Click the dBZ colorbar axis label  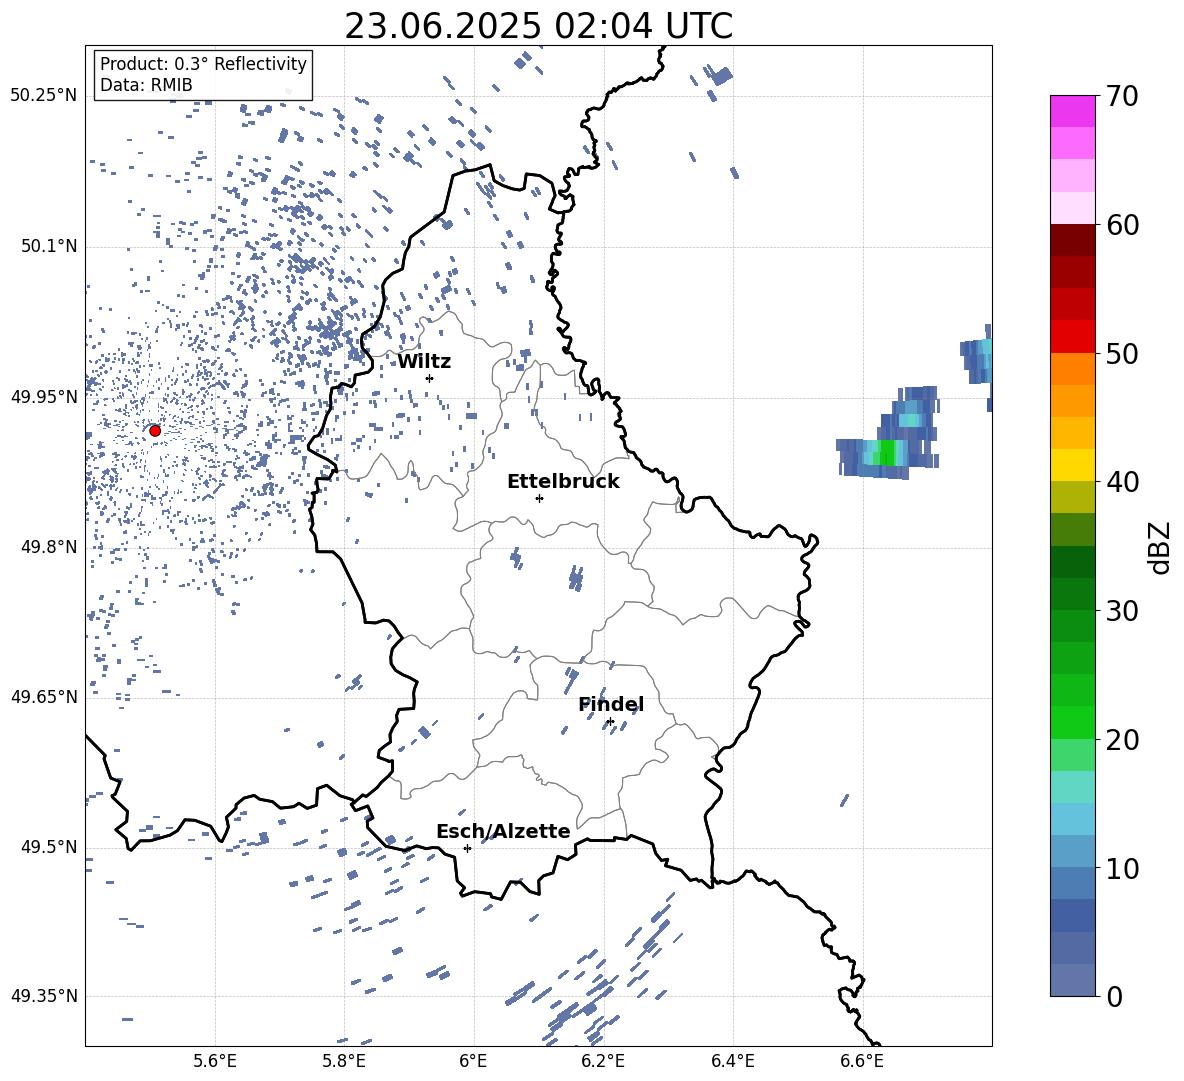(1160, 547)
